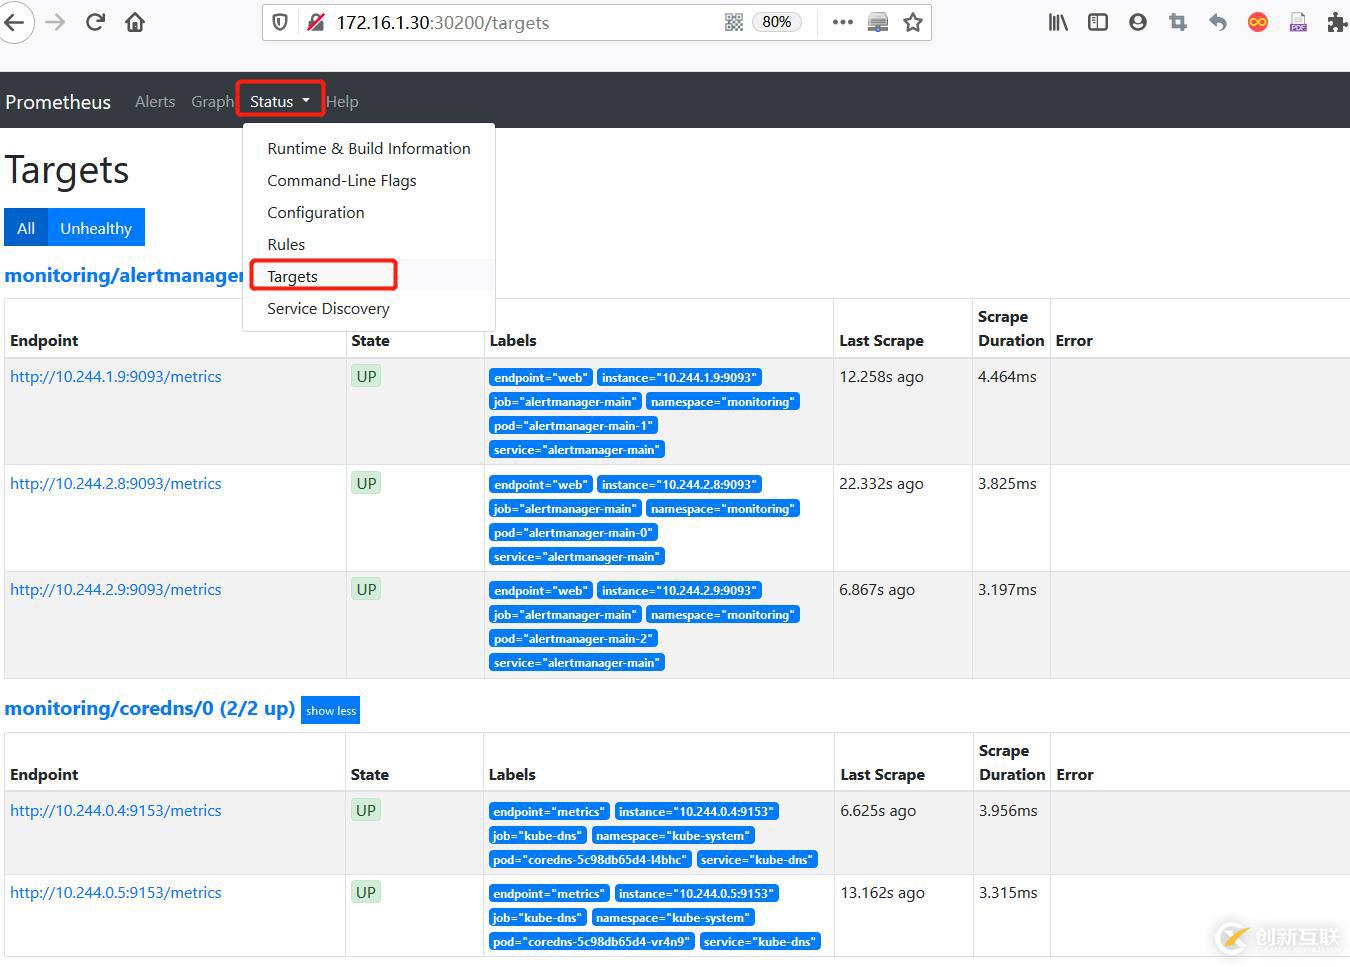This screenshot has width=1350, height=967.
Task: Click scrape duration 3.197ms
Action: pos(1007,590)
